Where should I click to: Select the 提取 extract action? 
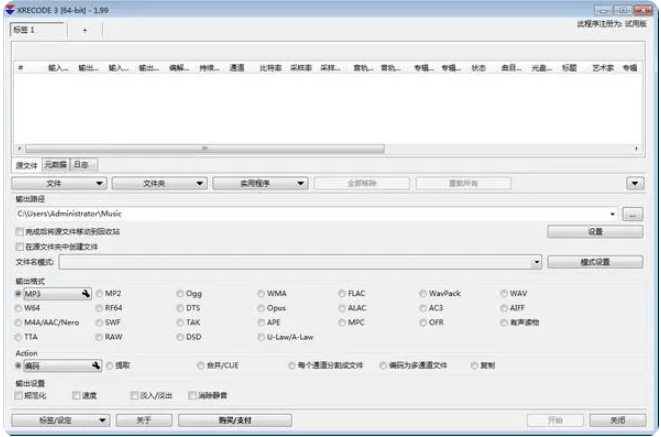[110, 365]
